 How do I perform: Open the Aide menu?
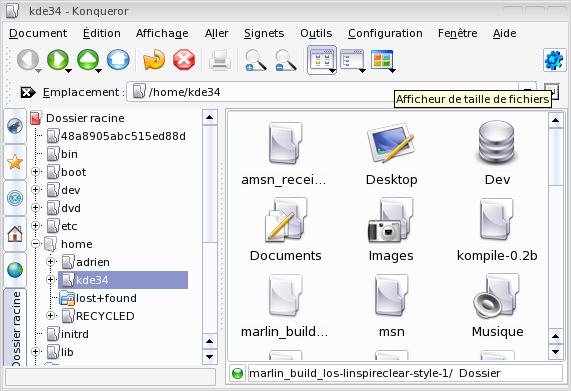tap(504, 33)
